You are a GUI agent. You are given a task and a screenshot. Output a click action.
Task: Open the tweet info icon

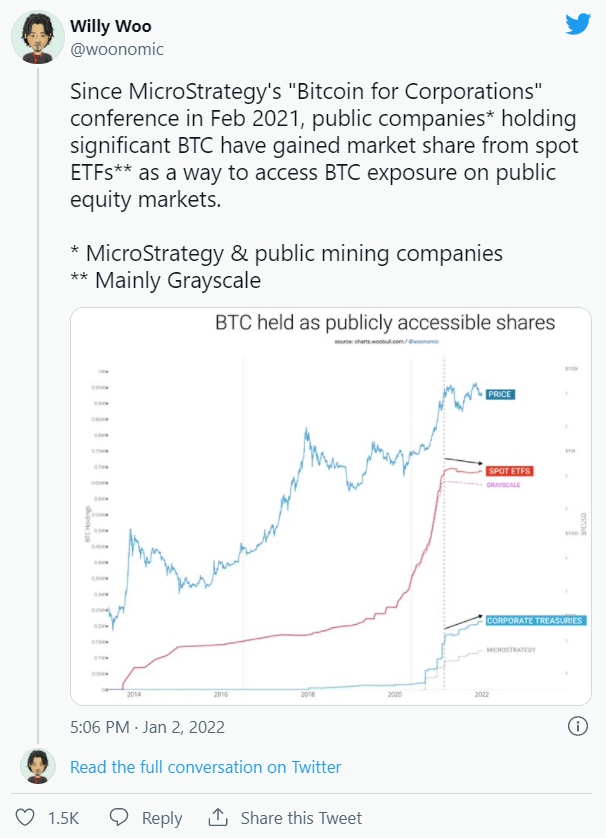[577, 726]
